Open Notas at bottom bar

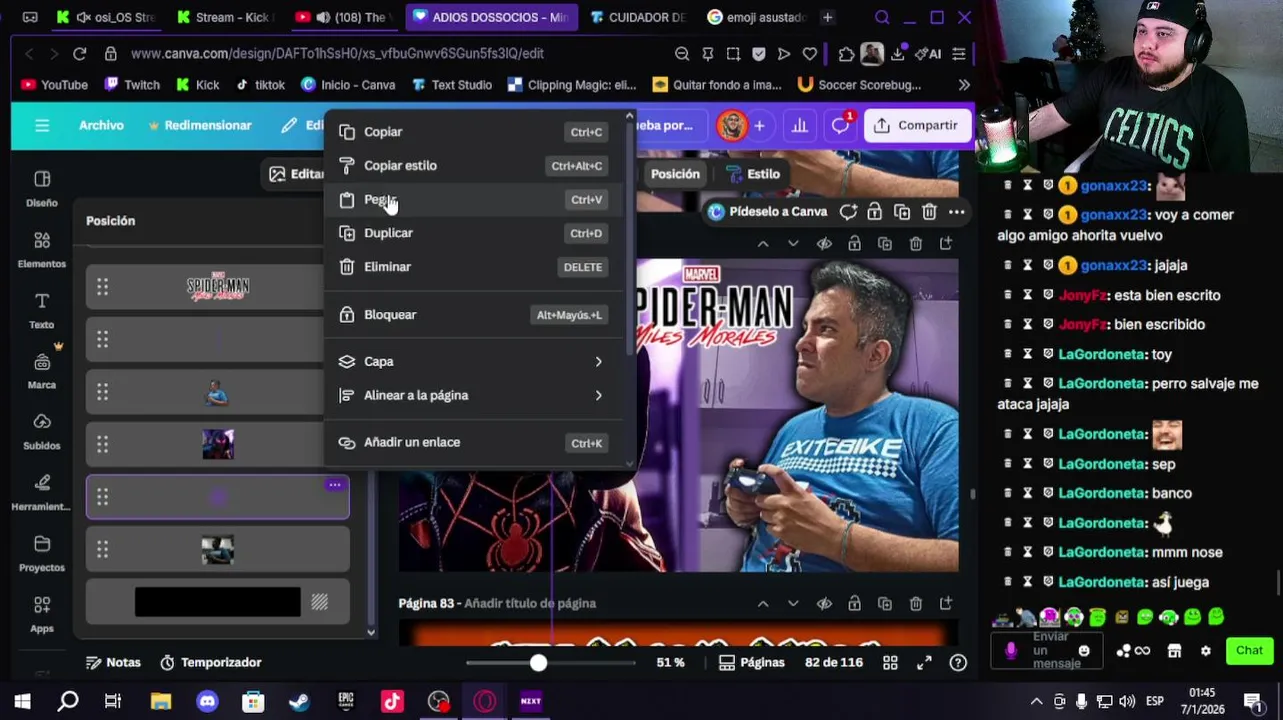tap(113, 662)
